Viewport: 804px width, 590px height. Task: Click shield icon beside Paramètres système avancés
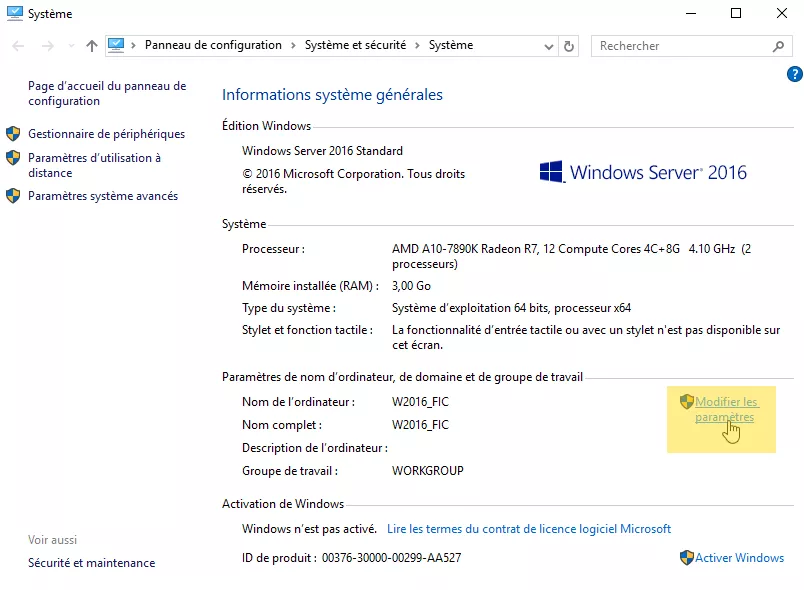tap(13, 196)
